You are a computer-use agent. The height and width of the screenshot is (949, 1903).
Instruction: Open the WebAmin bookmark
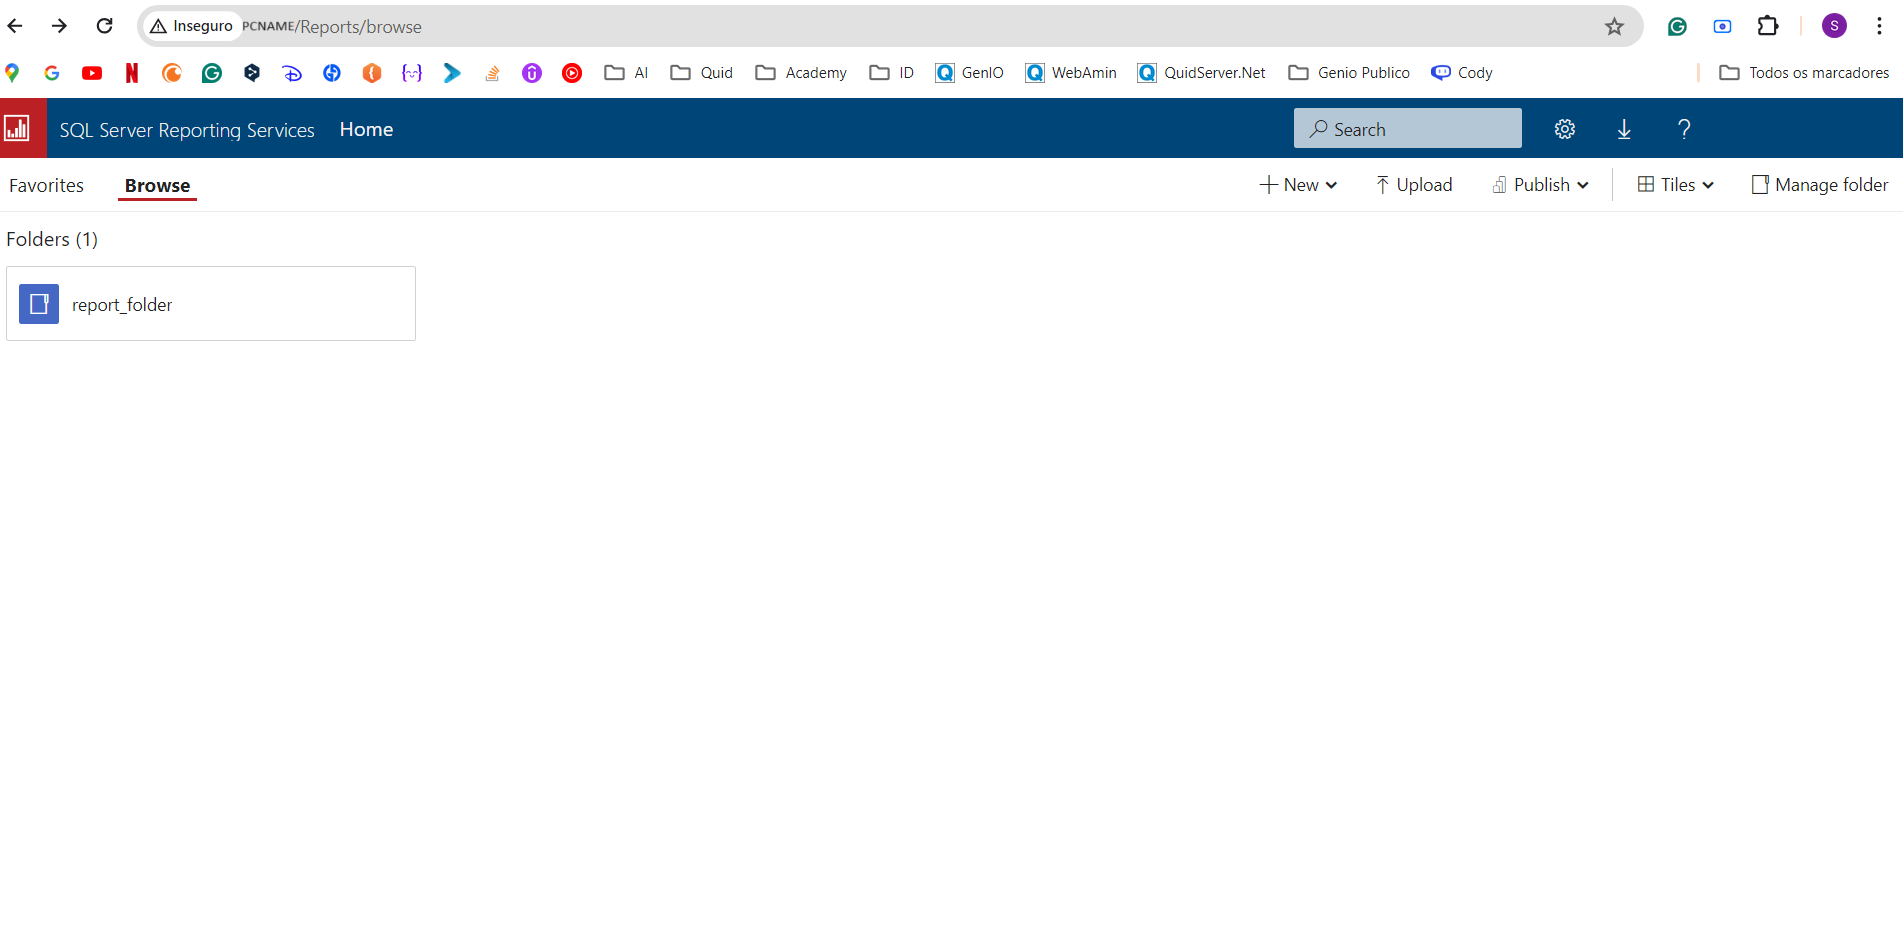(x=1070, y=72)
